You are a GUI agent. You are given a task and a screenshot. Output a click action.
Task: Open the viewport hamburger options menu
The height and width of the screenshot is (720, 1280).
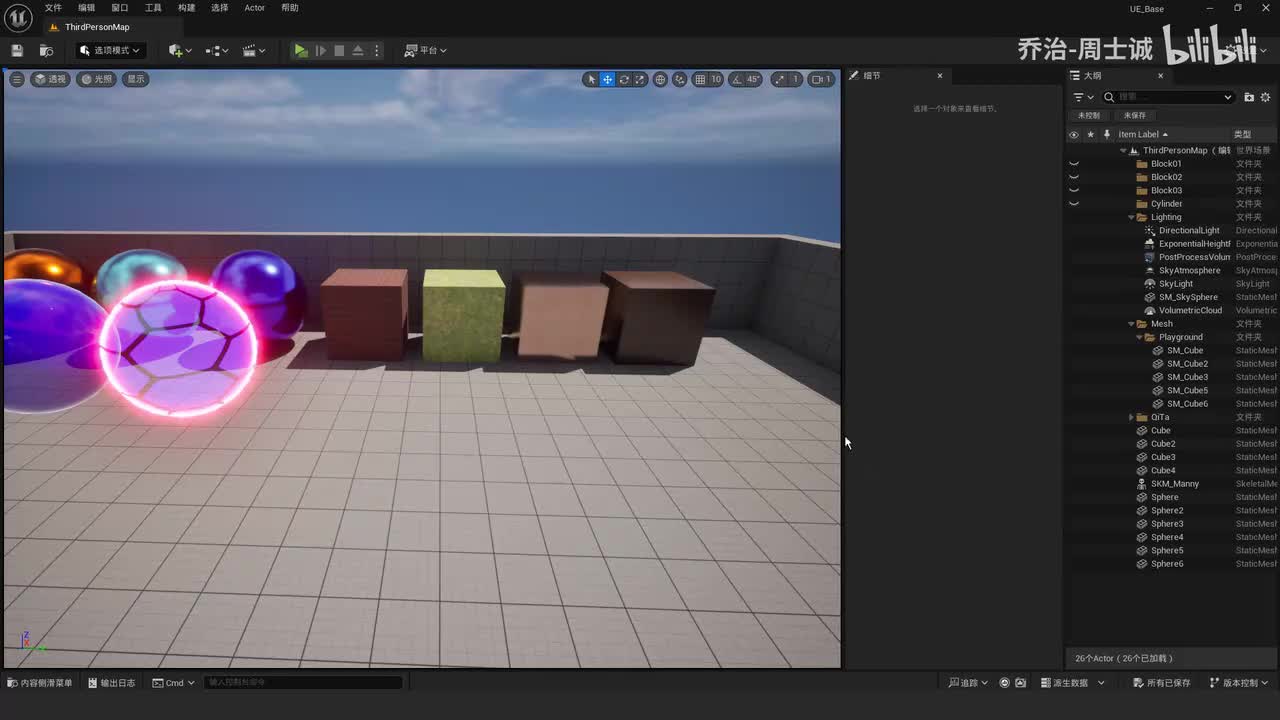point(17,79)
